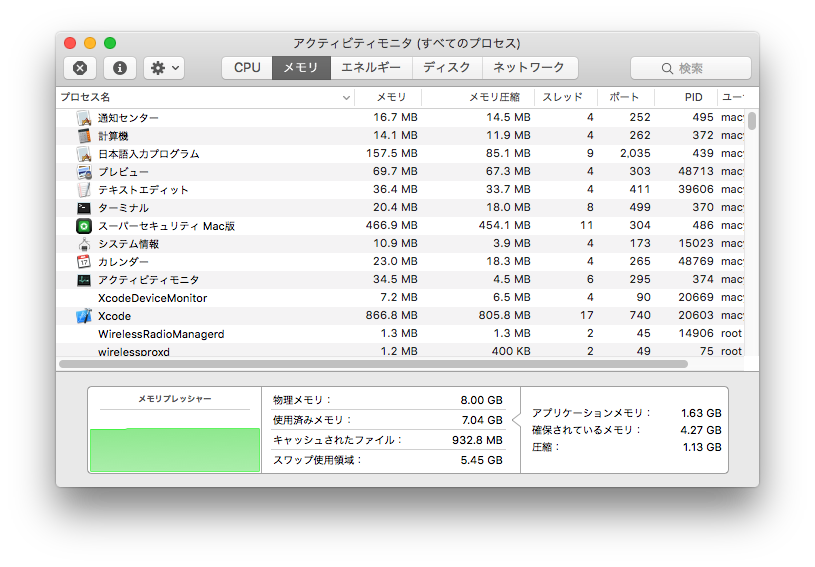Screen dimensions: 815x567
Task: Toggle sort direction chevron on プロセス名 column
Action: [x=346, y=98]
